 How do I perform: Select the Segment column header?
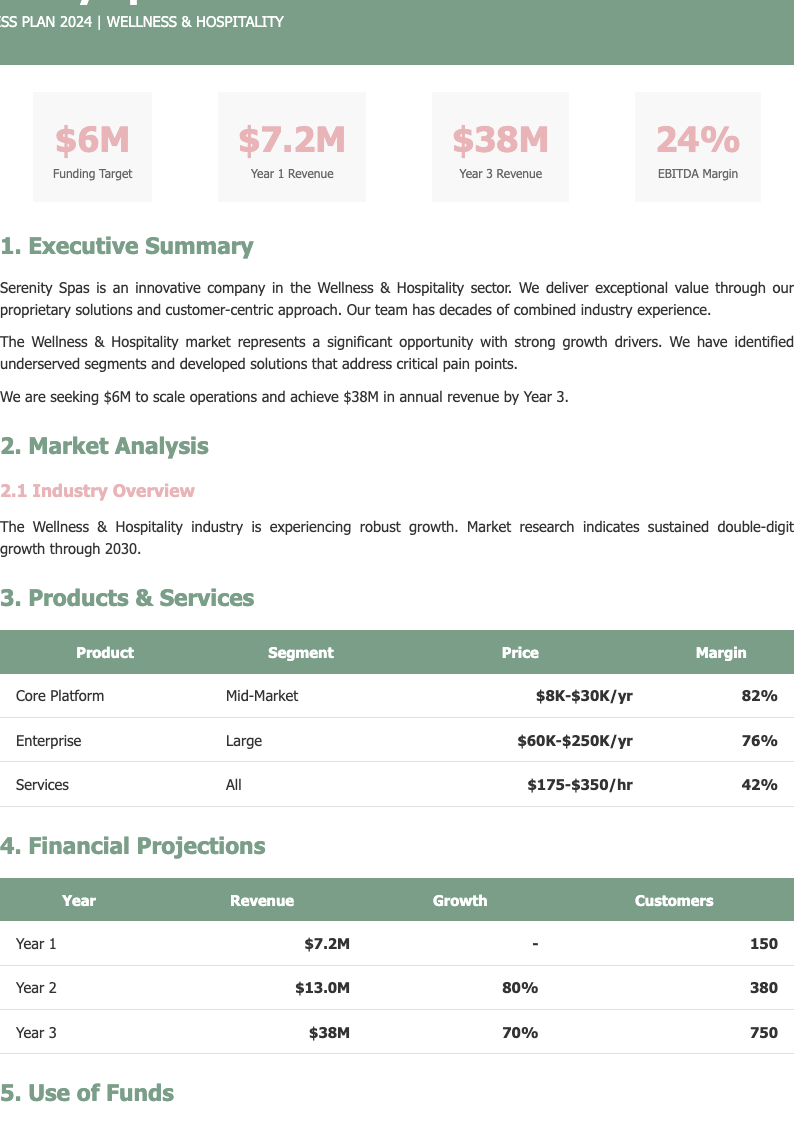300,653
